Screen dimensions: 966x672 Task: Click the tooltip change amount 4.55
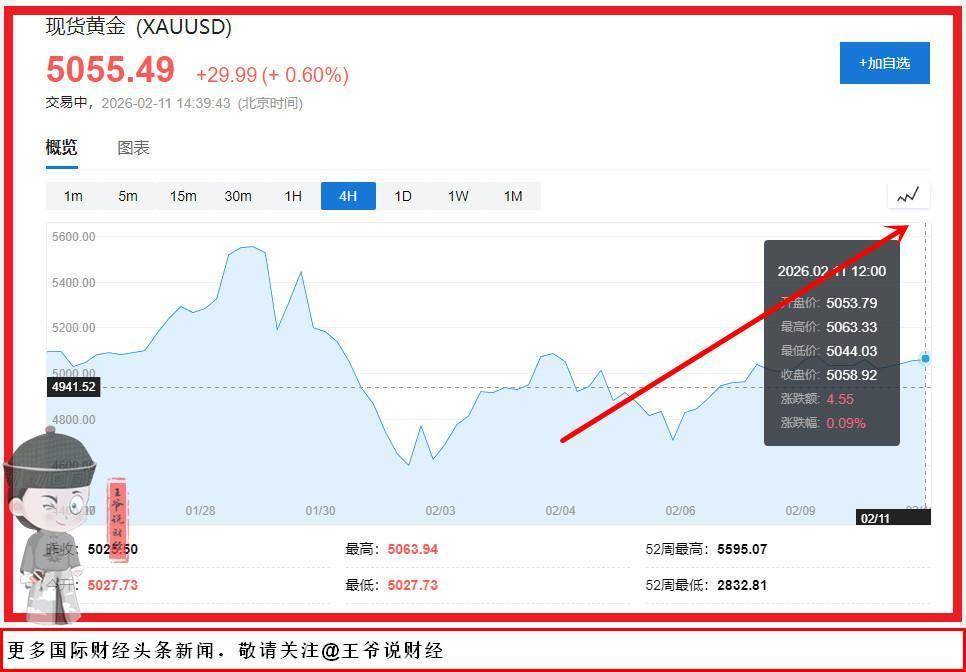point(840,399)
